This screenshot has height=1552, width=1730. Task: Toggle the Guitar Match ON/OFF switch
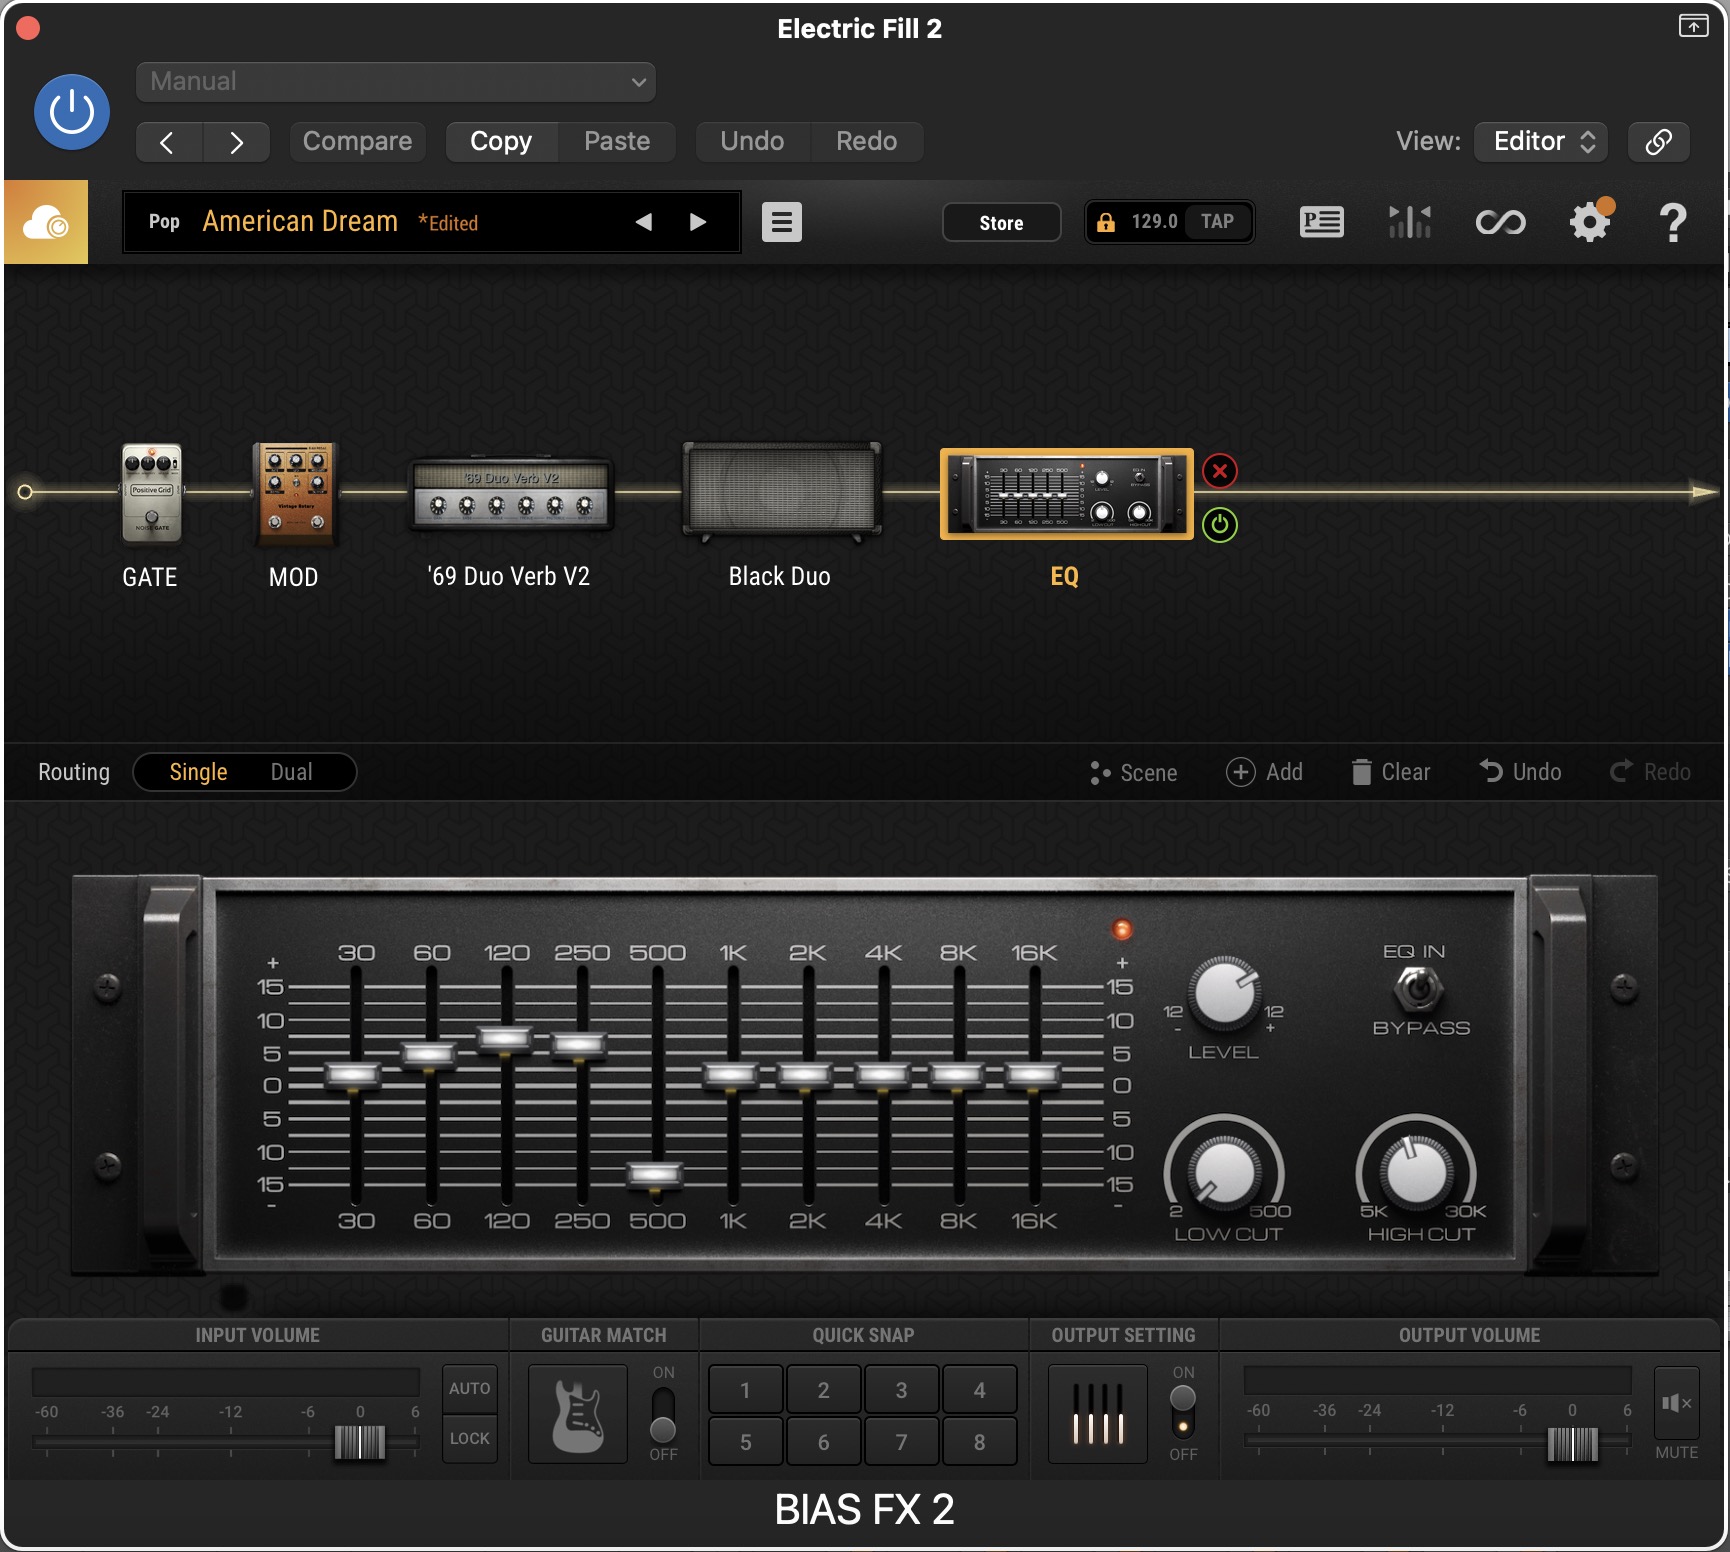point(663,1413)
